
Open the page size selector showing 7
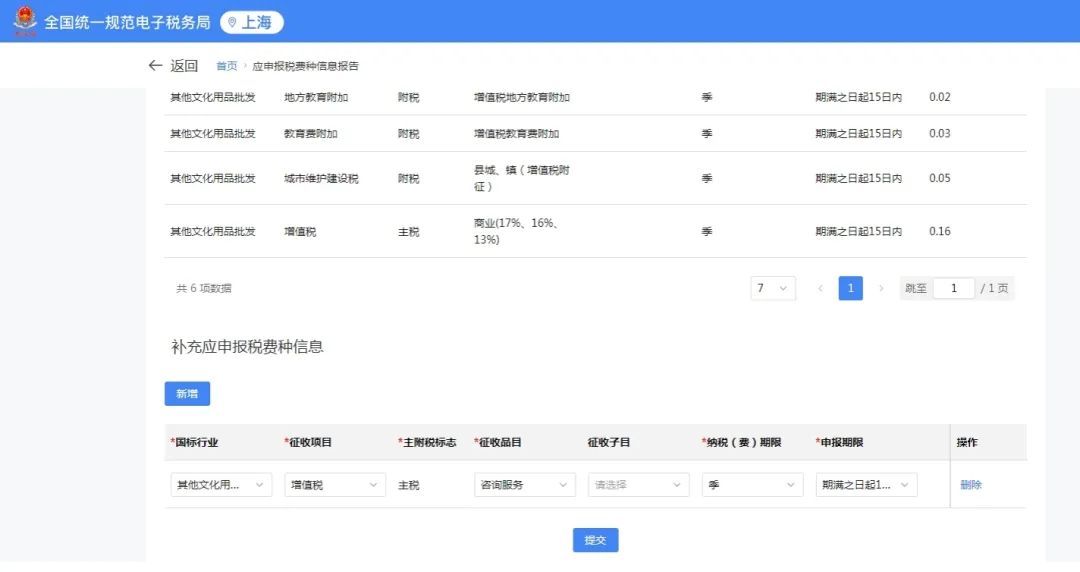coord(773,288)
